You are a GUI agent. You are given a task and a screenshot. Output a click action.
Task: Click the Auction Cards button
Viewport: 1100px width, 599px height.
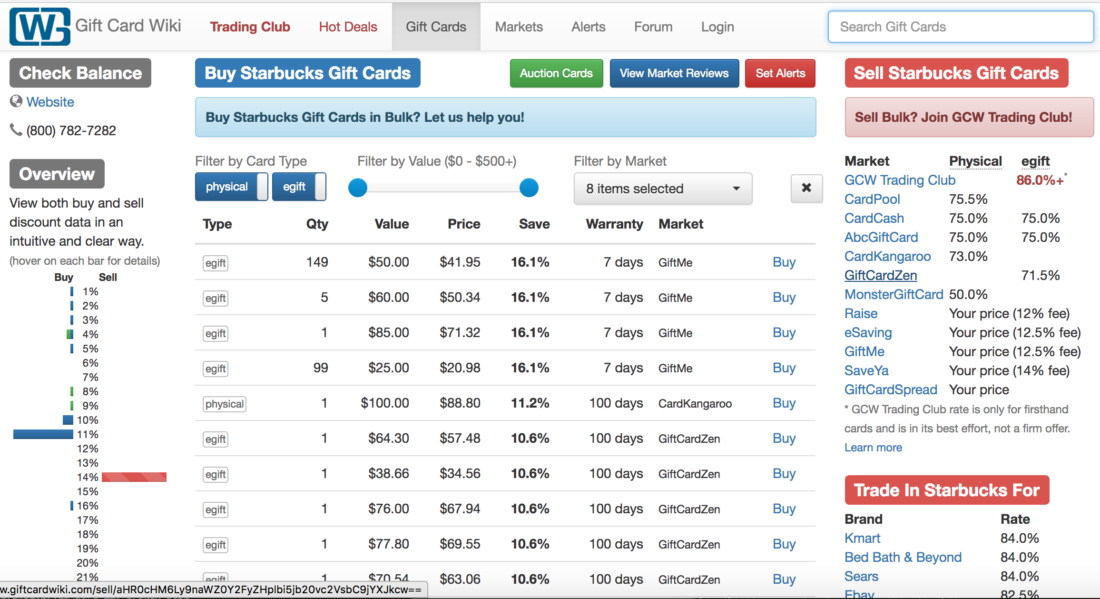pos(556,73)
